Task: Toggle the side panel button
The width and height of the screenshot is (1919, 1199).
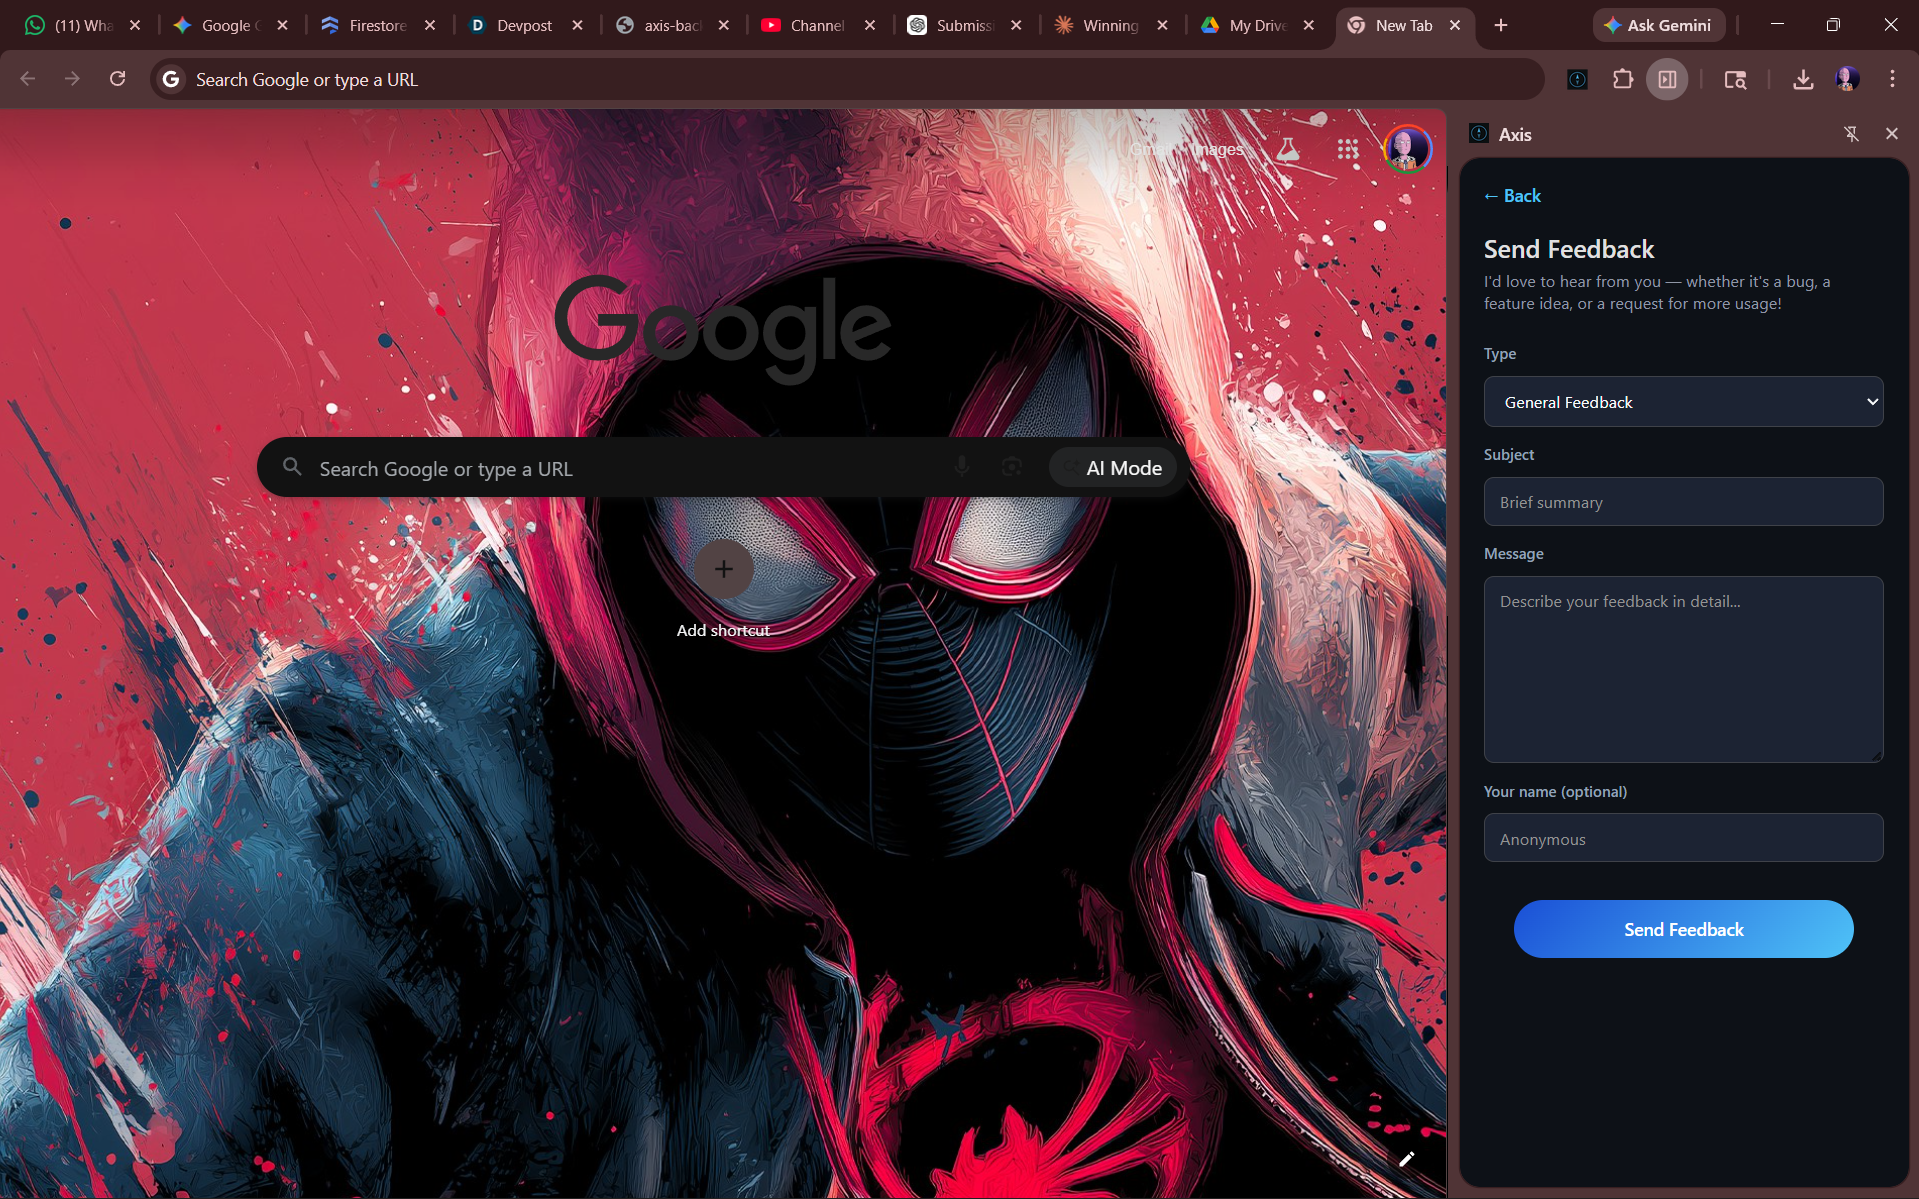Action: click(1667, 79)
